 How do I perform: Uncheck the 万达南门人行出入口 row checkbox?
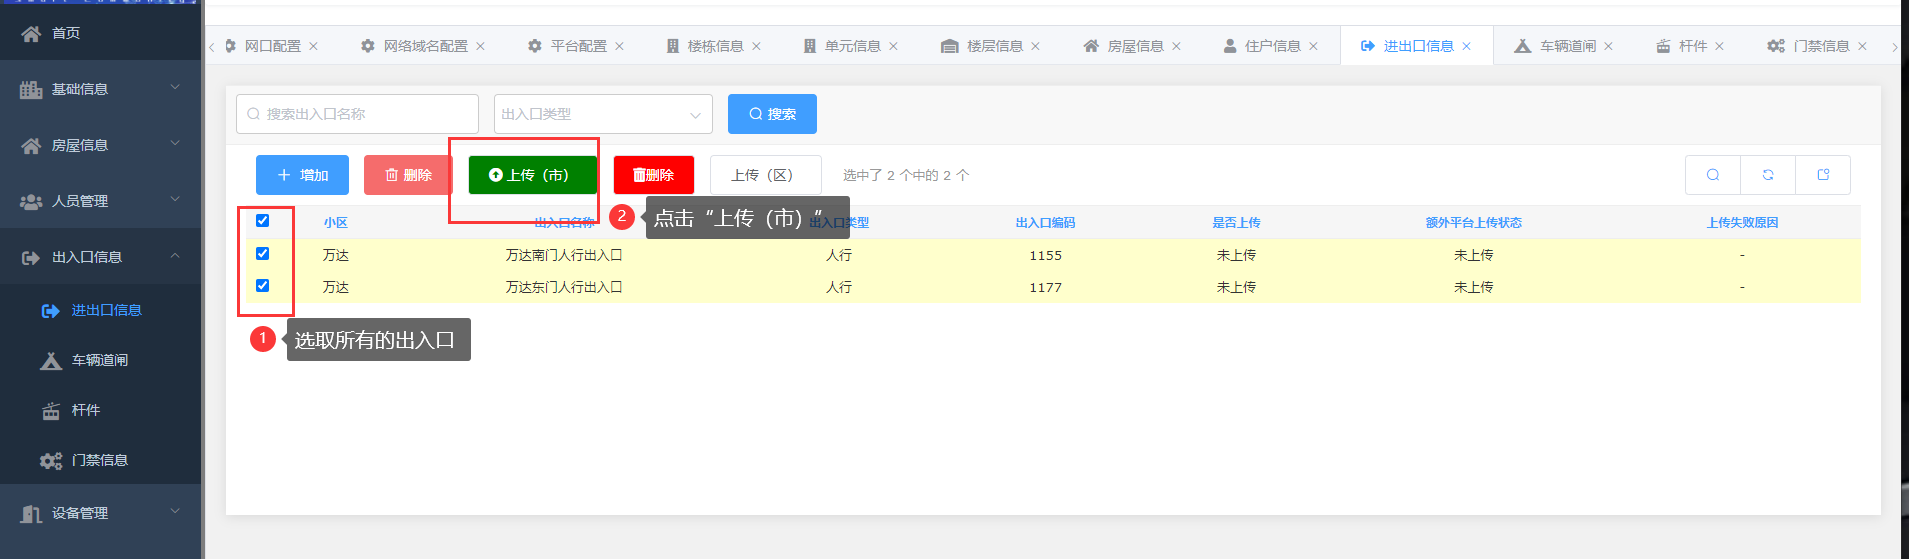pos(262,254)
